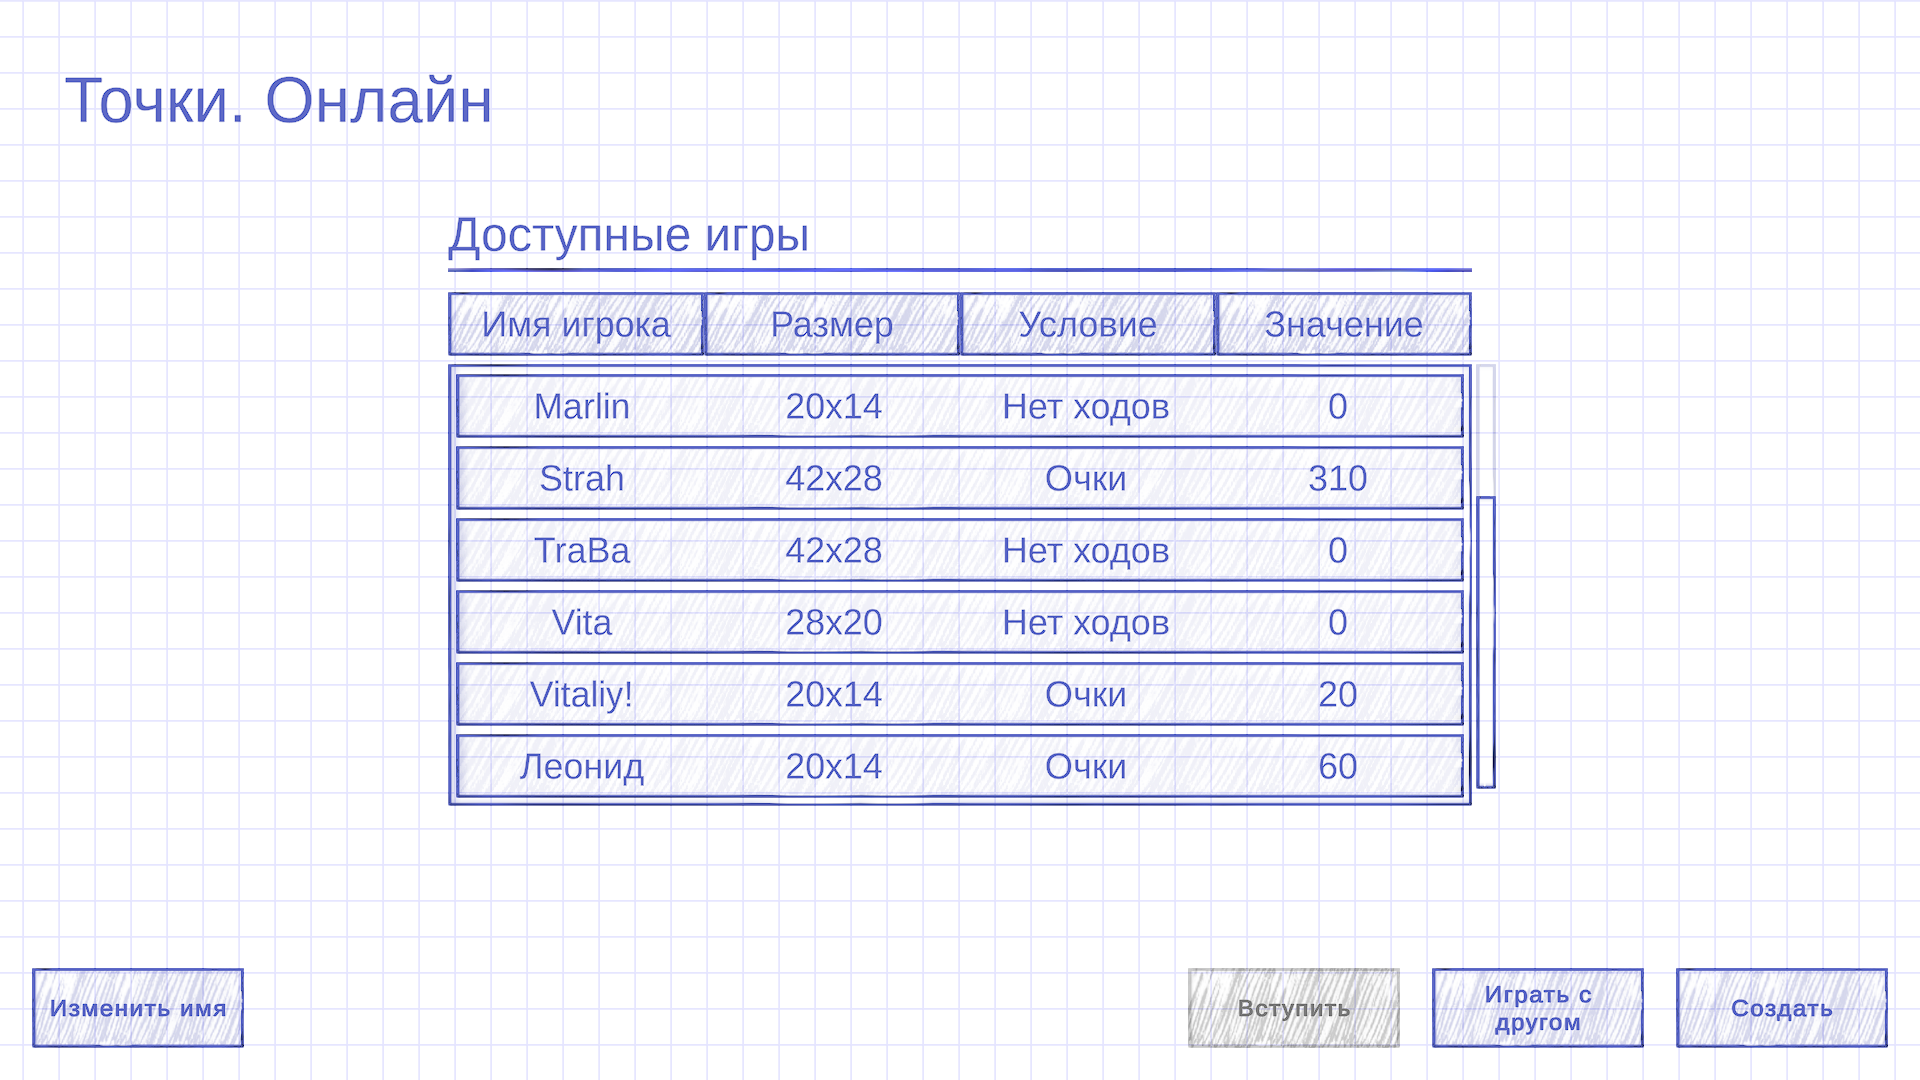Click the "Точки. Онлайн" title

tap(280, 98)
